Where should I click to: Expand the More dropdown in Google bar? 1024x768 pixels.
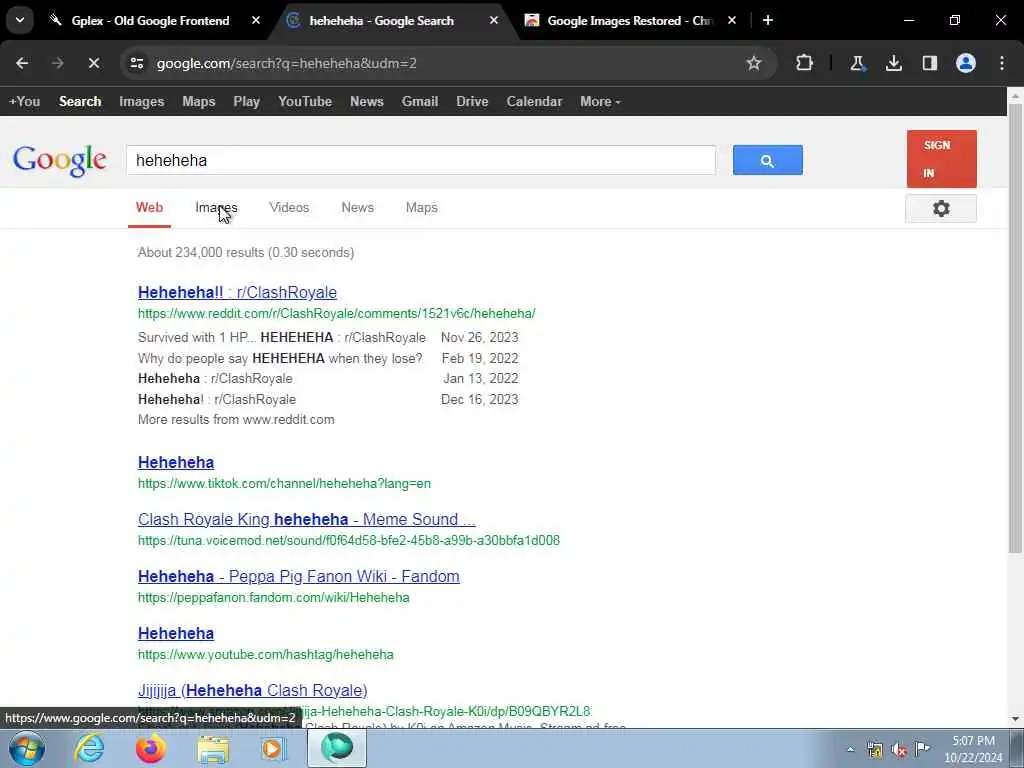click(600, 102)
